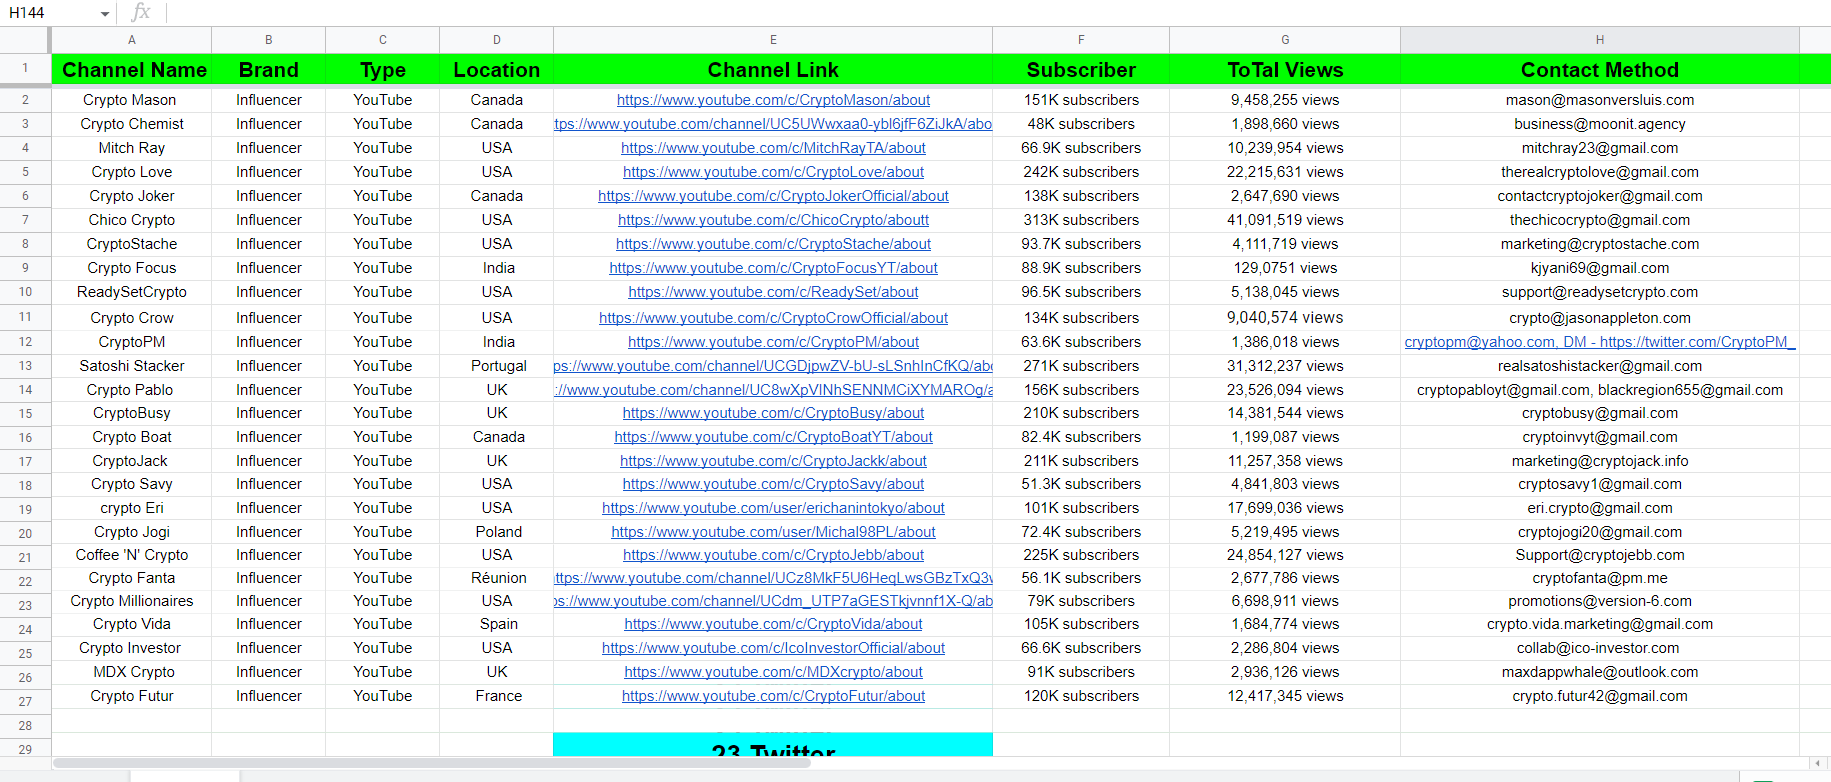Select the Poland location cell
Screen dimensions: 1831x782
[497, 532]
